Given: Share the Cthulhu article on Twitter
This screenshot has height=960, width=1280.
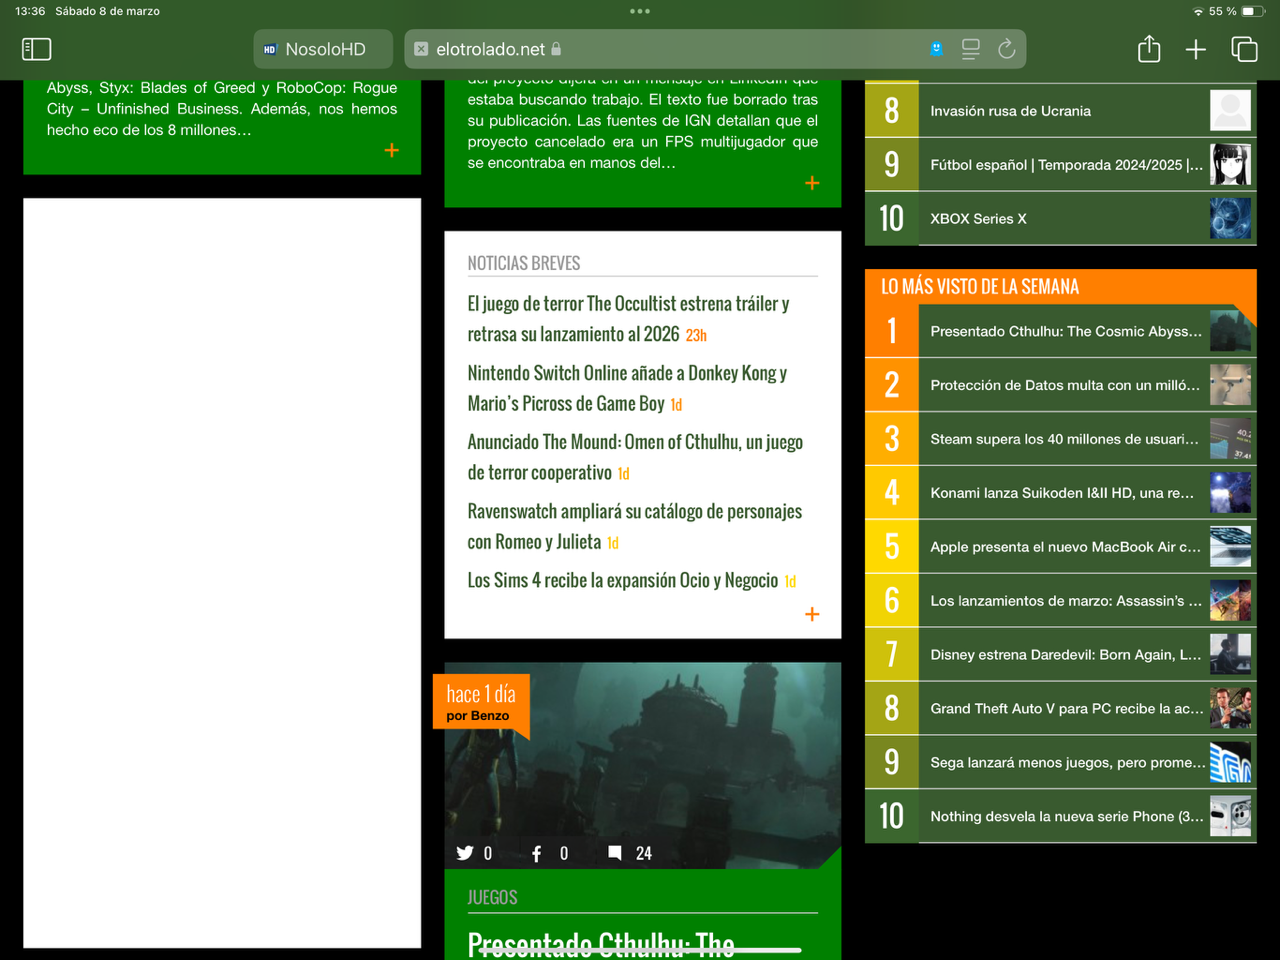Looking at the screenshot, I should coord(465,853).
